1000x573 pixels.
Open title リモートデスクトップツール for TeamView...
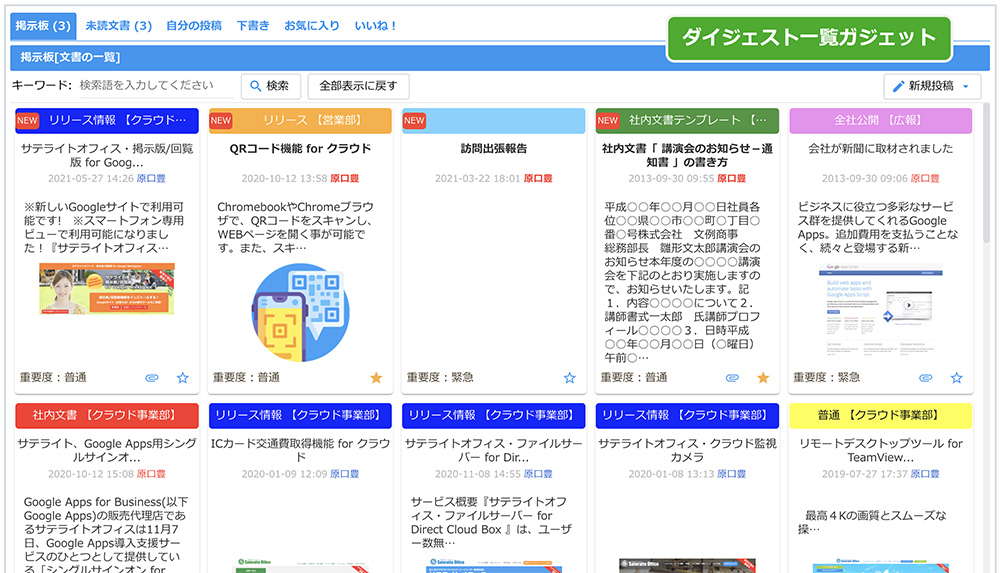click(881, 450)
